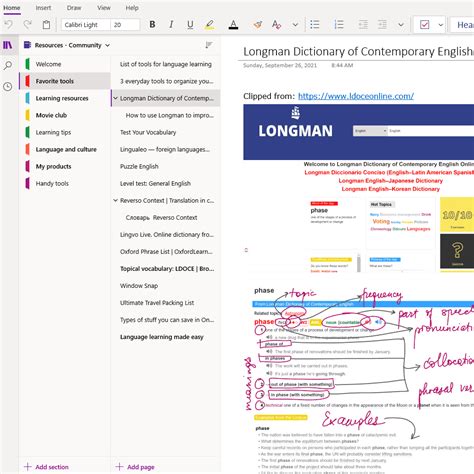
Task: Click the font size 20 field
Action: click(x=125, y=25)
